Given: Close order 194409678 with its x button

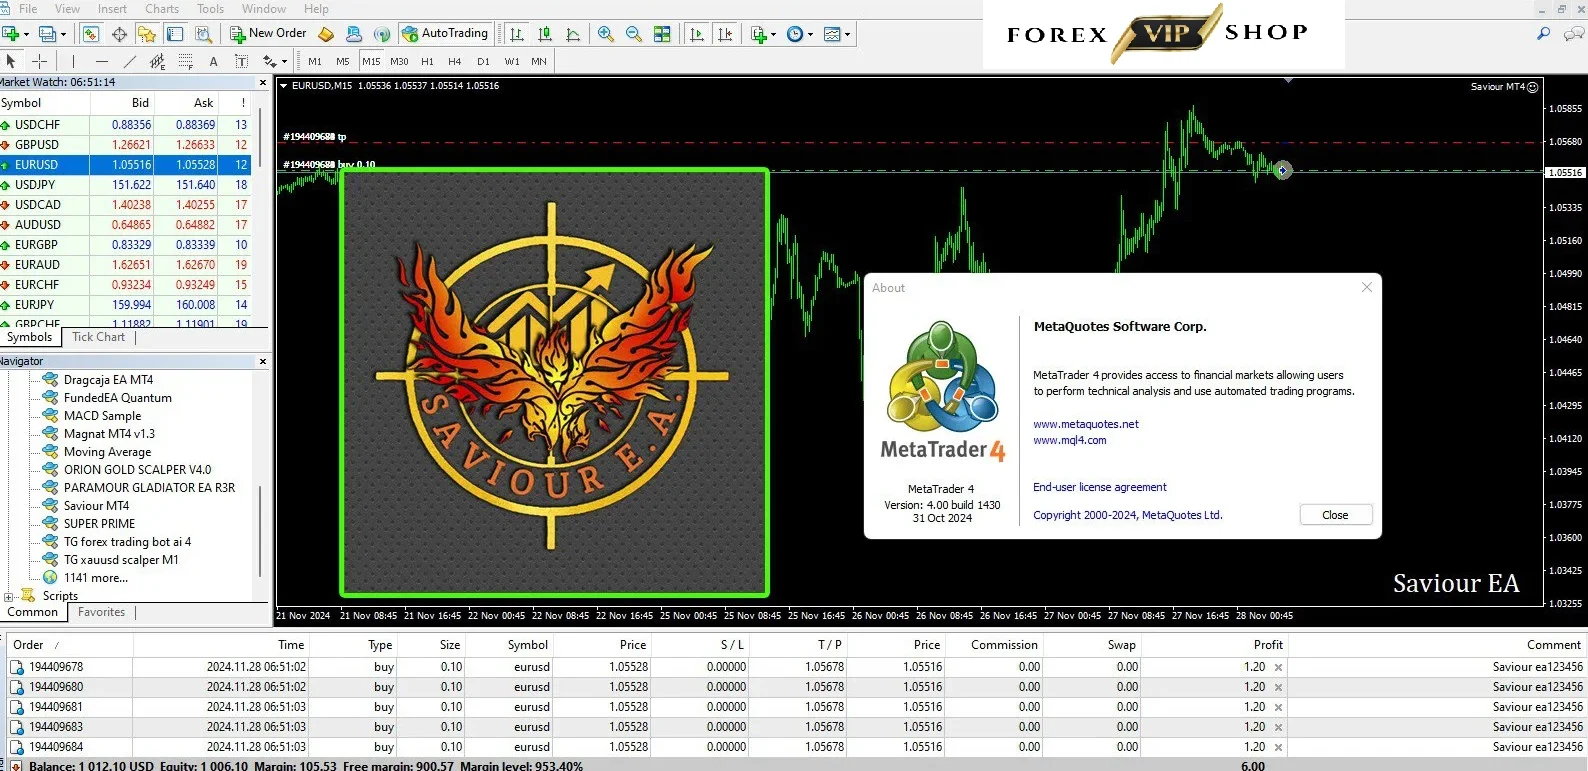Looking at the screenshot, I should (x=1278, y=667).
